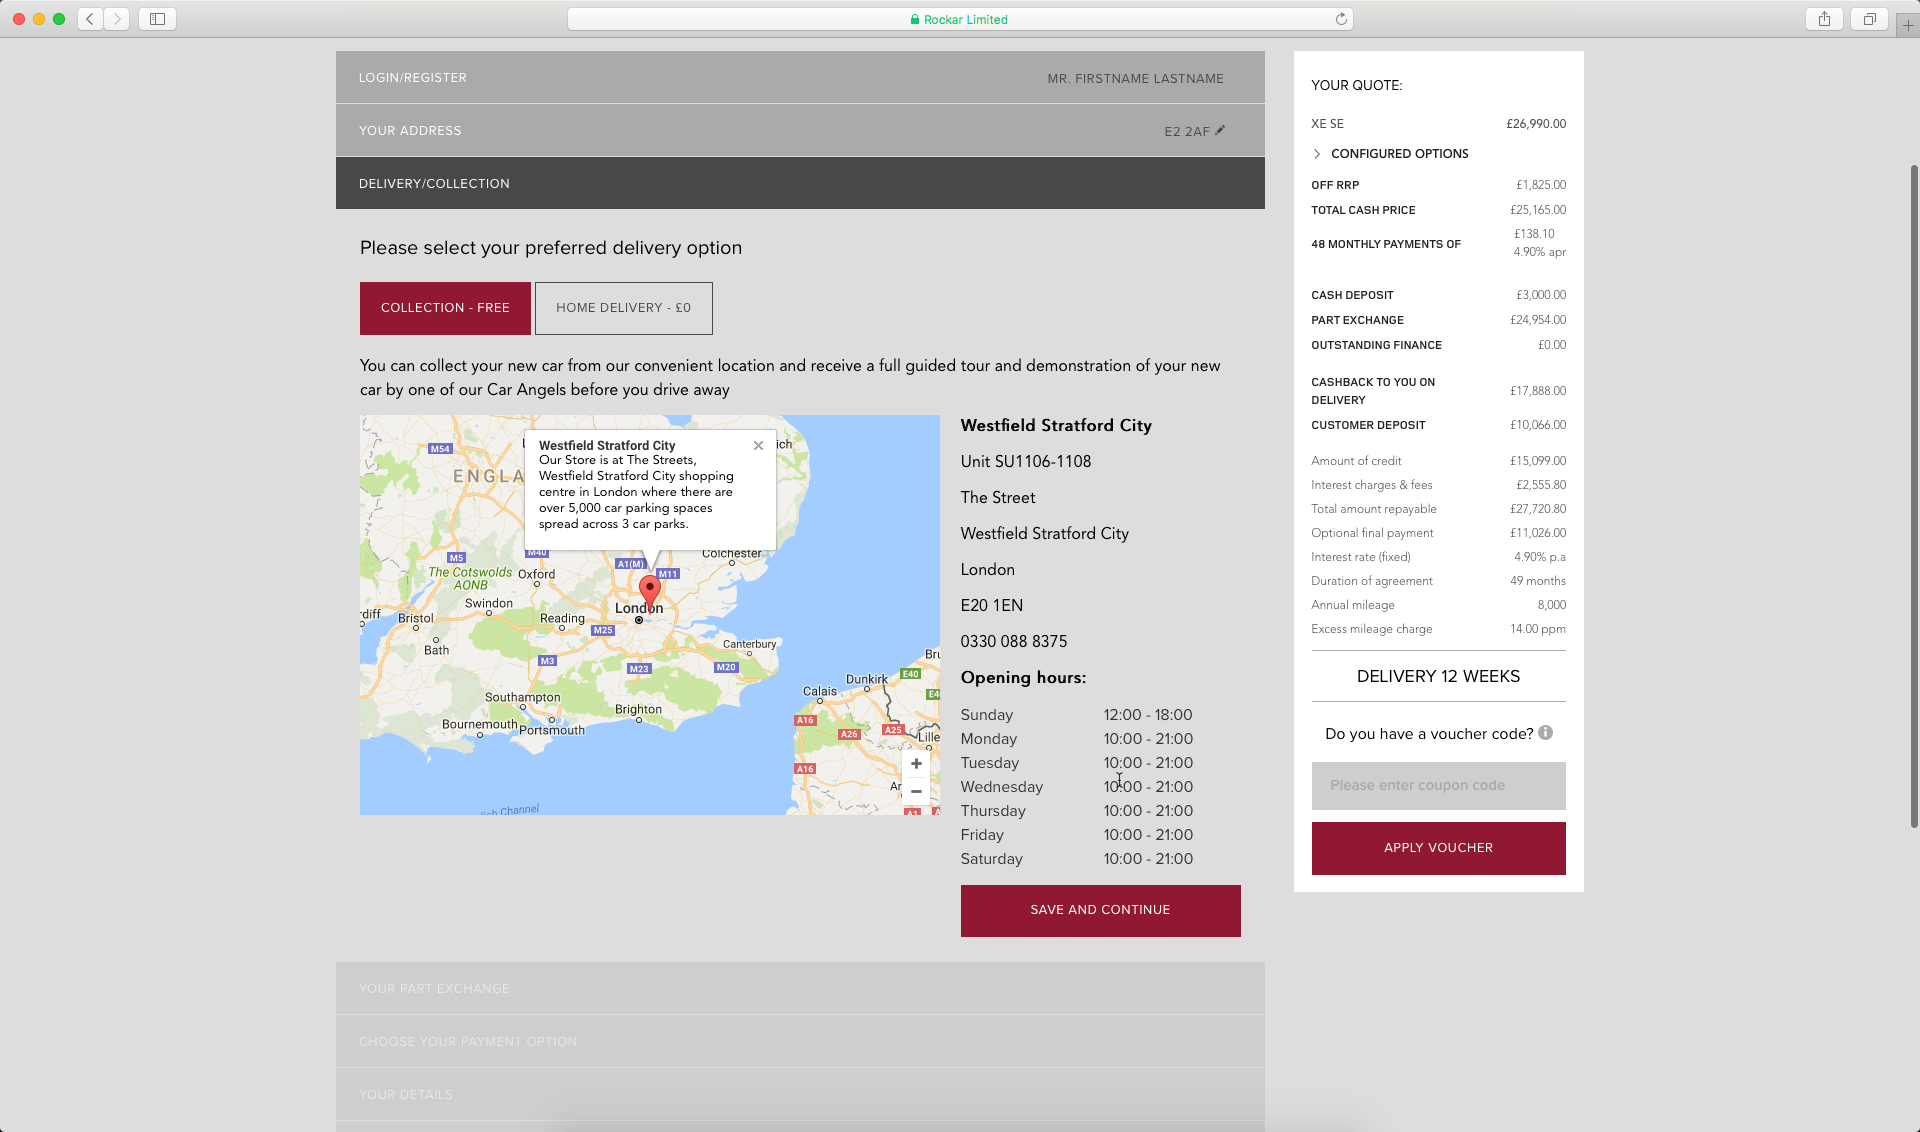Click the Apply Voucher button

point(1438,848)
